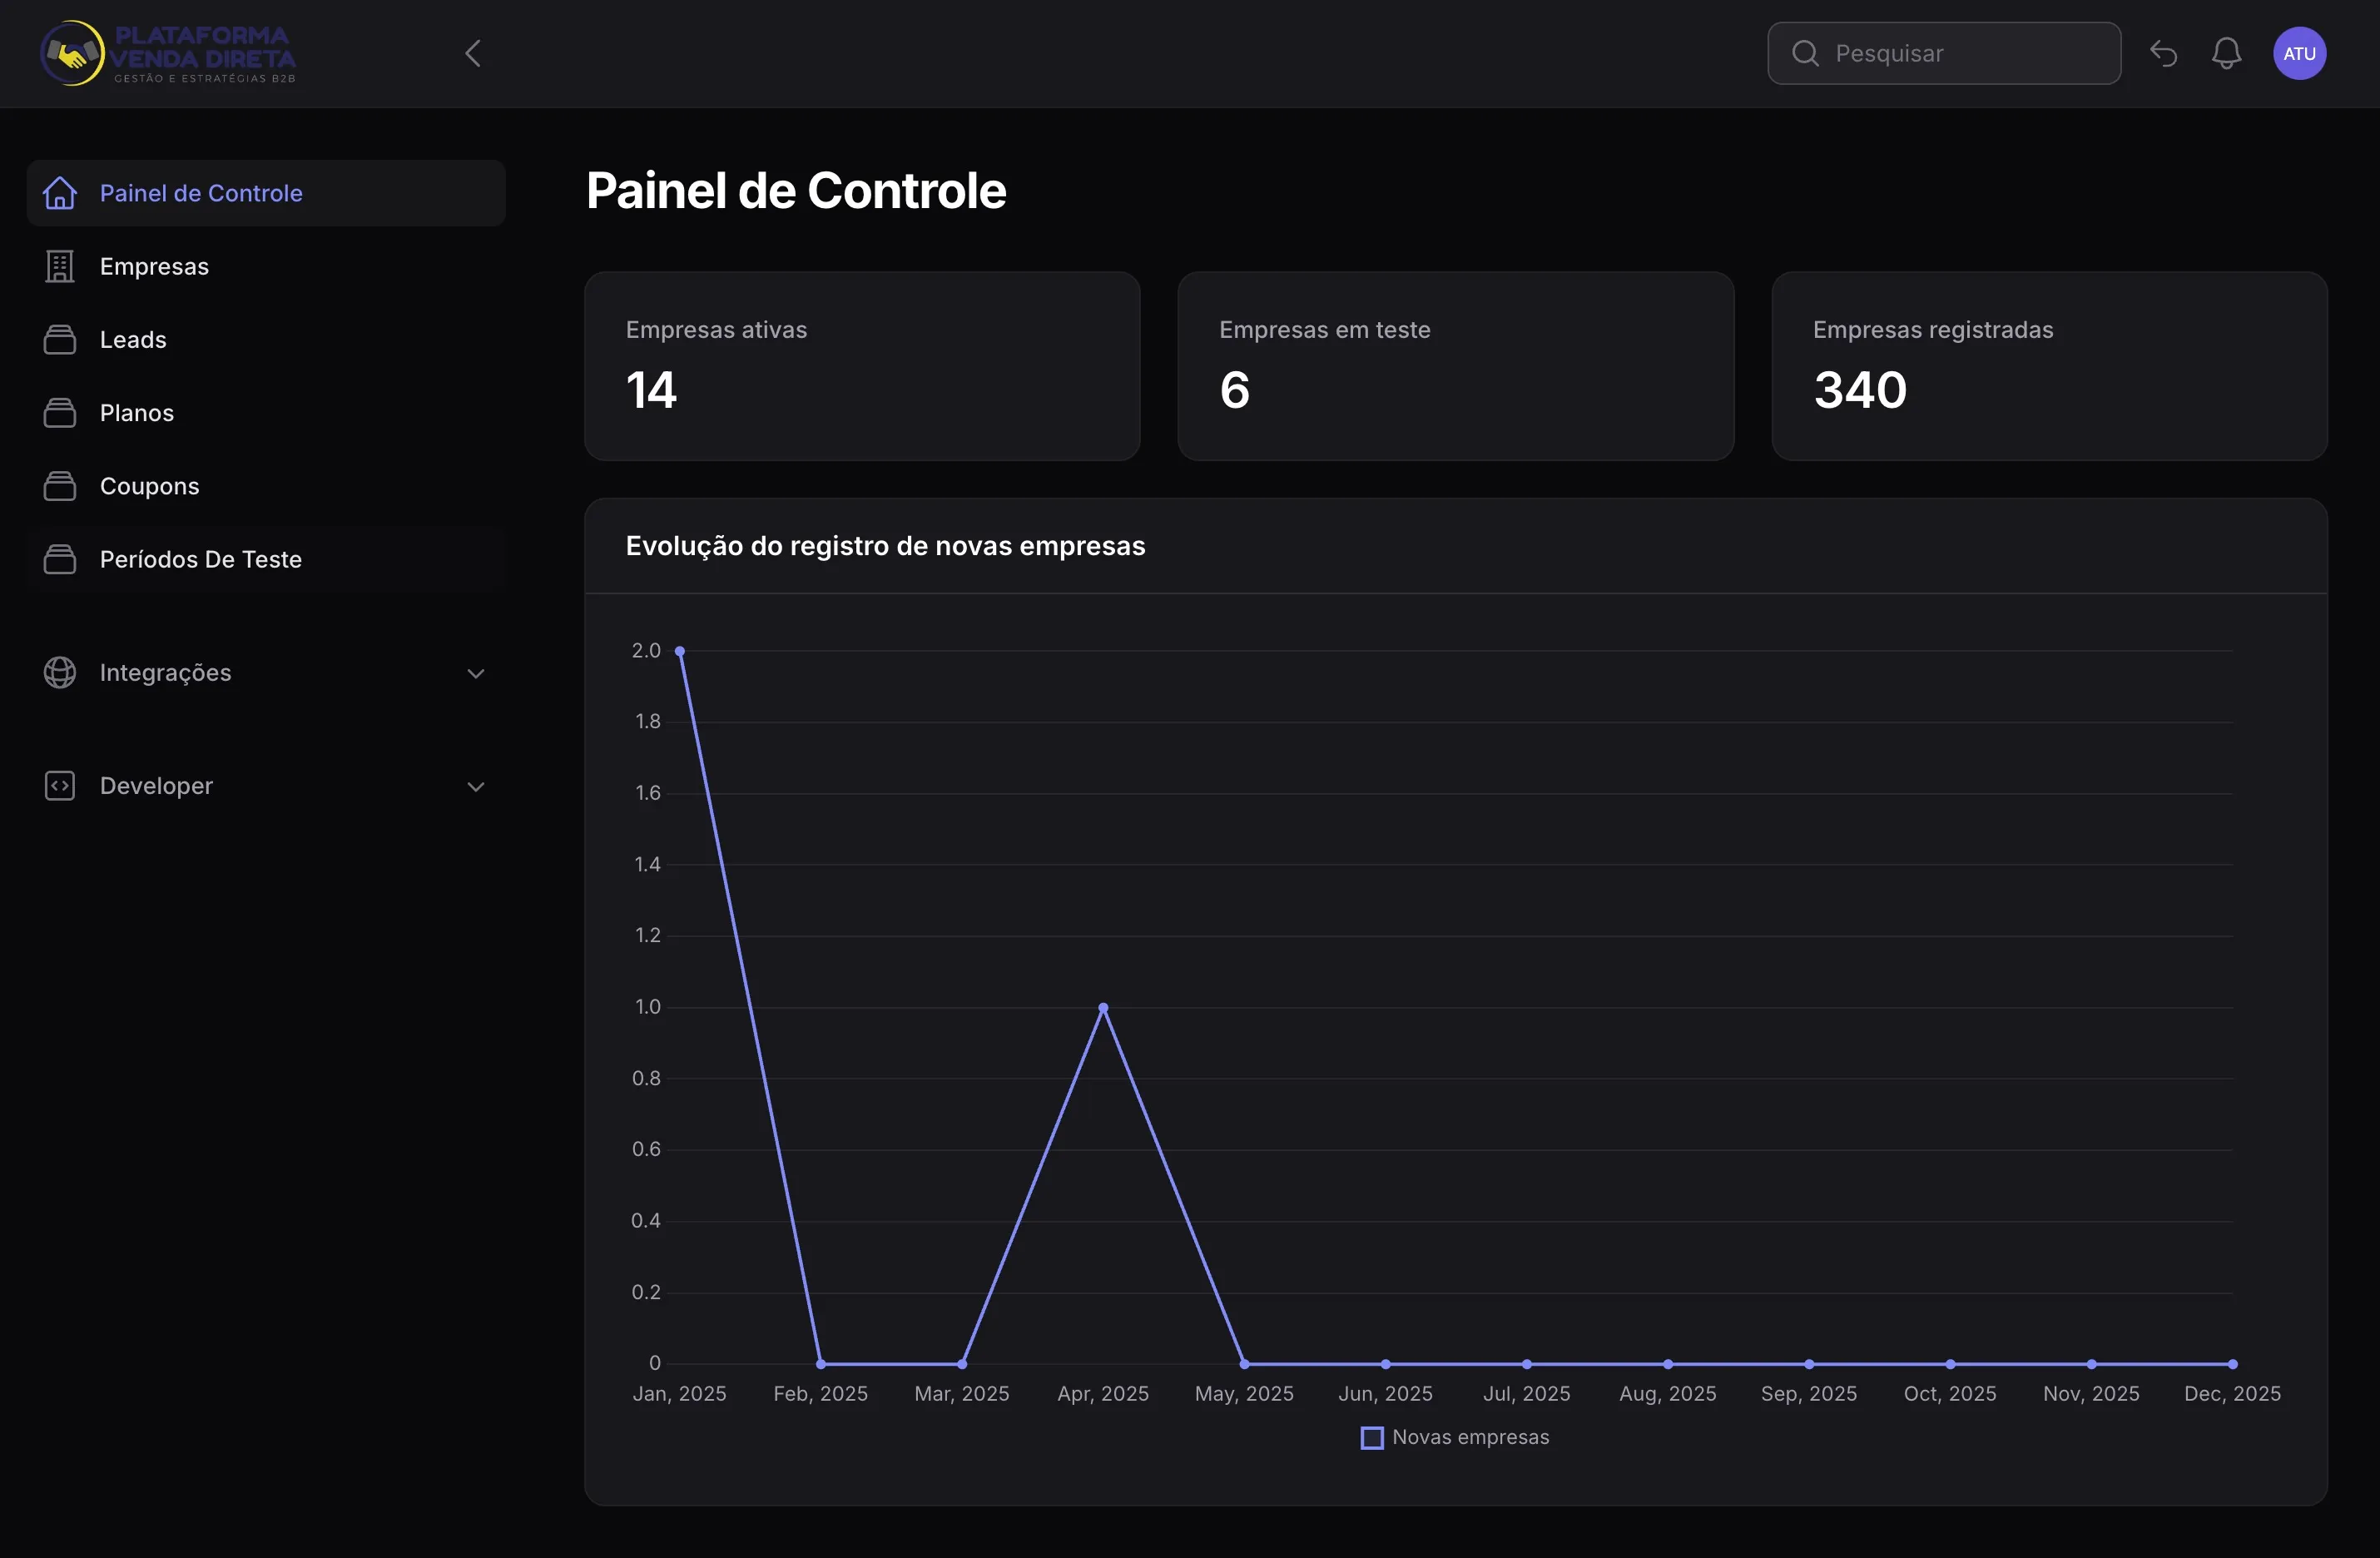Image resolution: width=2380 pixels, height=1558 pixels.
Task: Click the Dec, 2025 data point
Action: tap(2232, 1364)
